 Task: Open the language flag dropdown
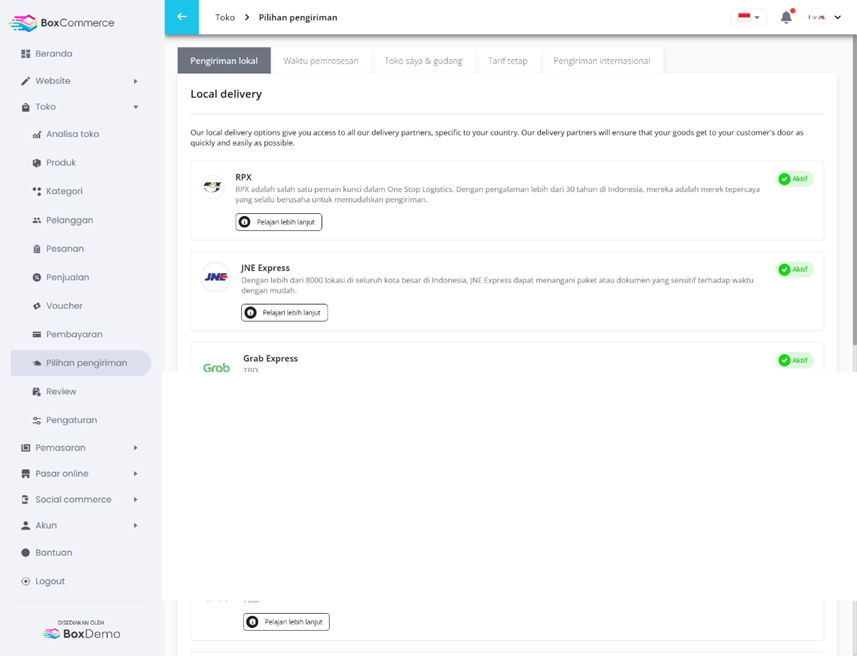[x=748, y=17]
